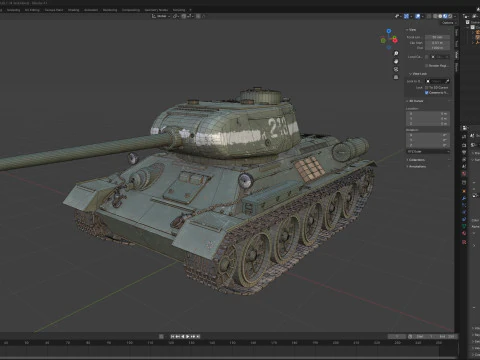Open the World properties tab icon
Screen dimensions: 480x360
[464, 174]
